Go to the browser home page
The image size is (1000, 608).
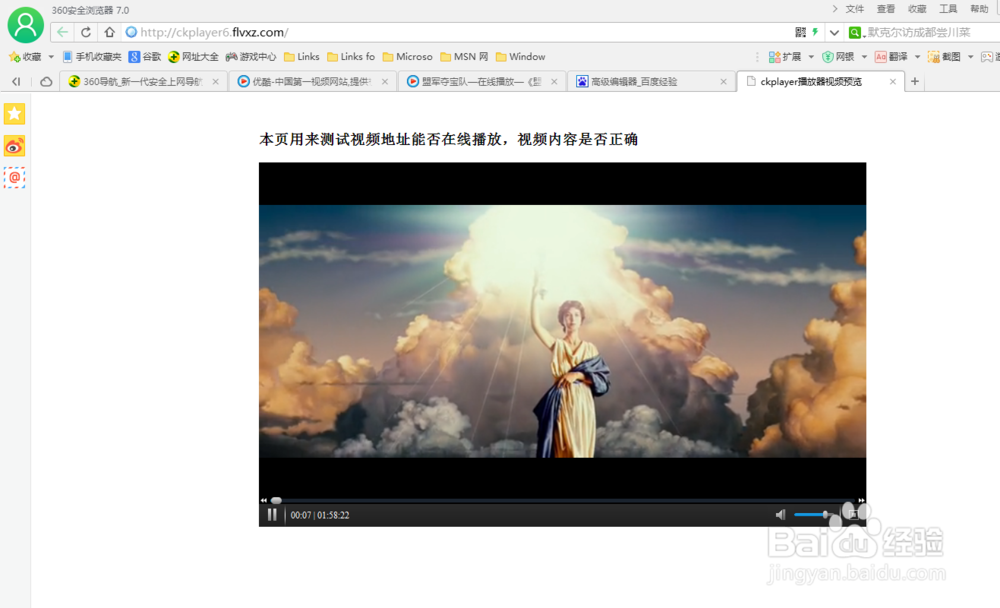click(x=110, y=32)
